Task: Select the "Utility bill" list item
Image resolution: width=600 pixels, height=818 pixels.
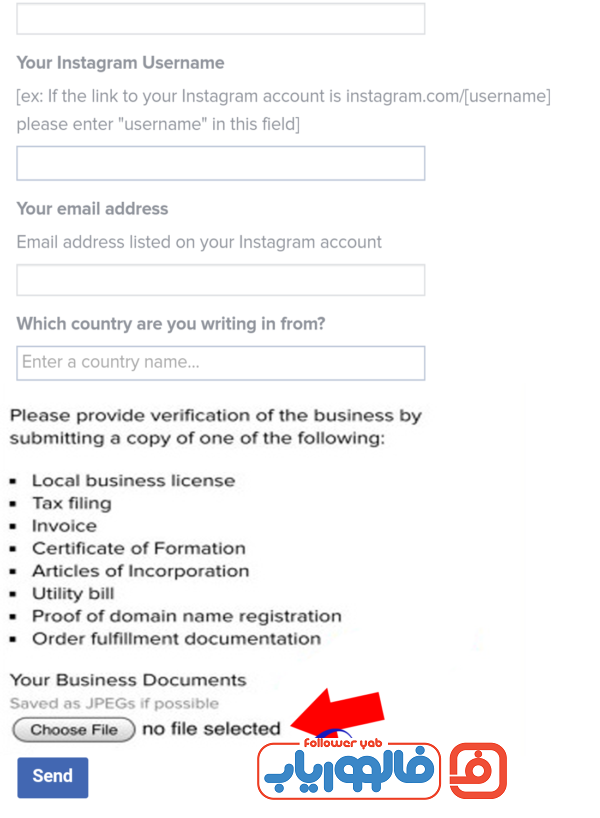Action: pos(73,594)
